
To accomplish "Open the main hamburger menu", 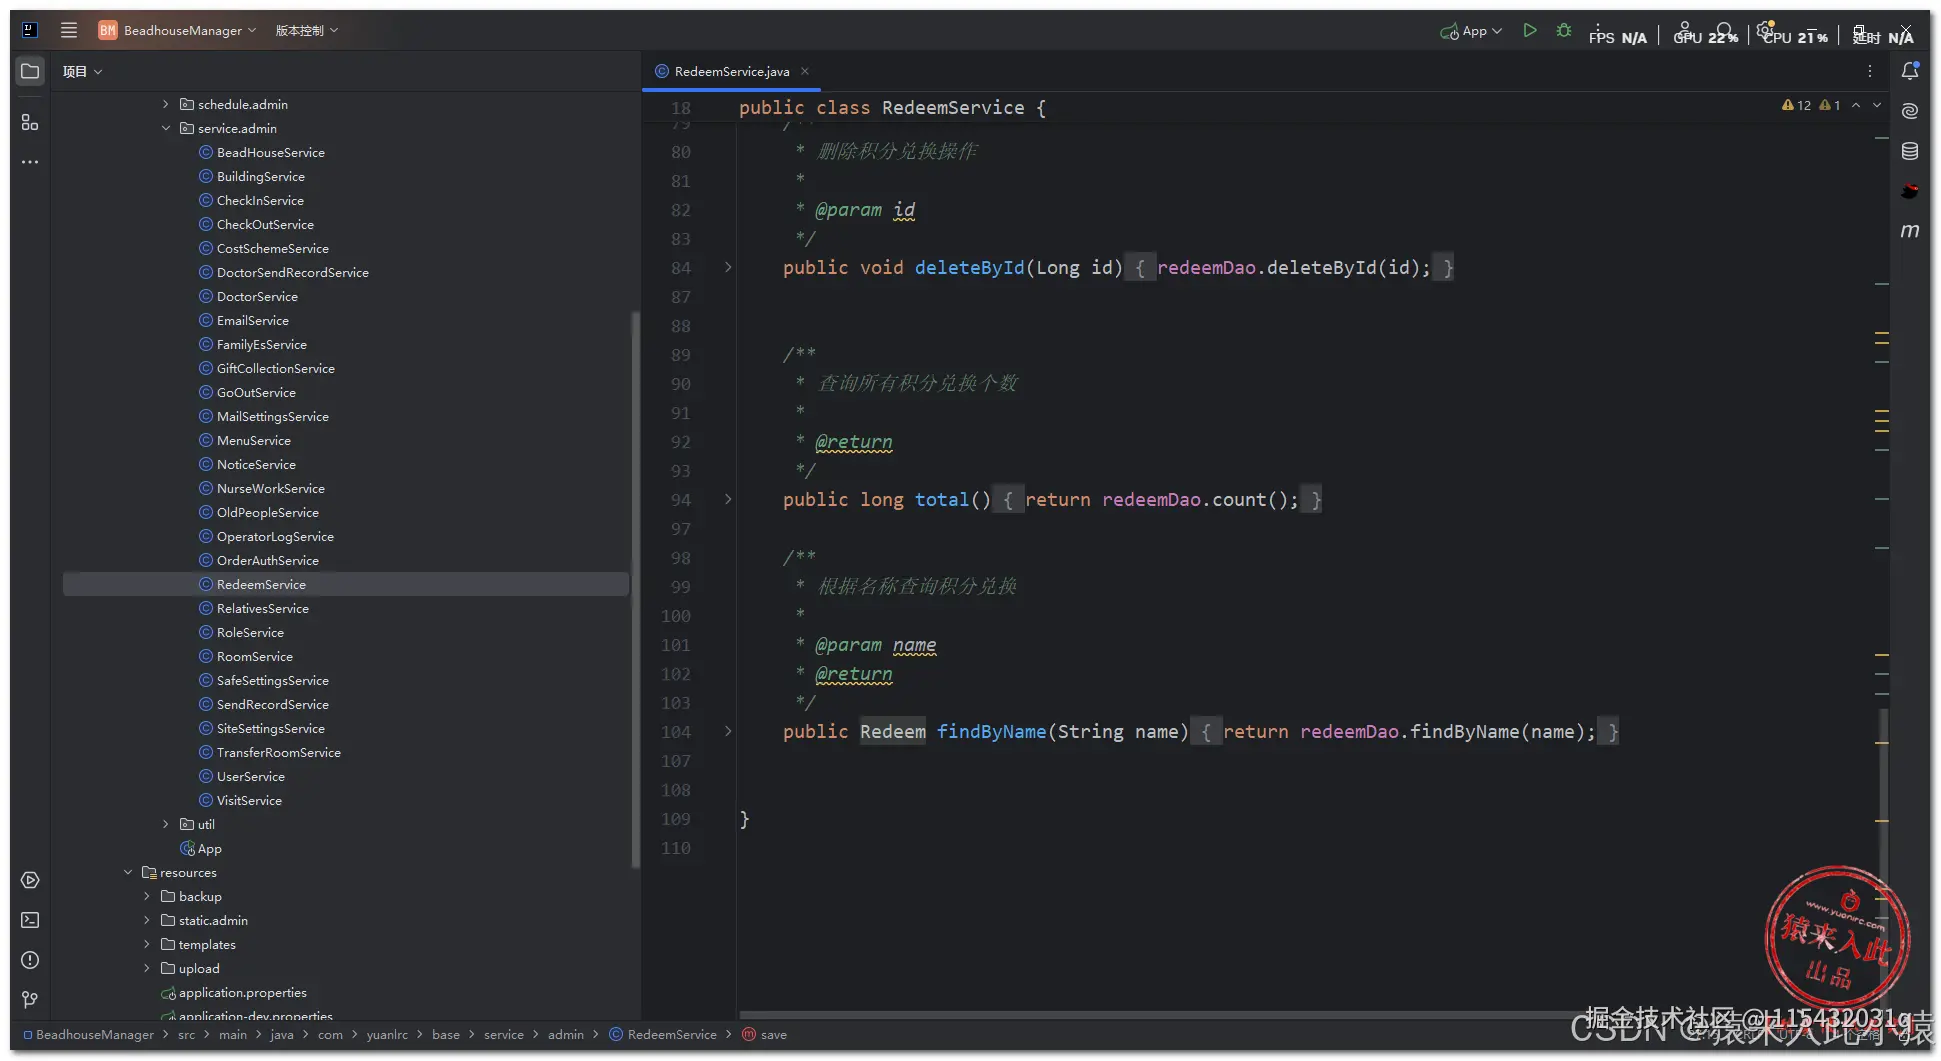I will tap(69, 30).
